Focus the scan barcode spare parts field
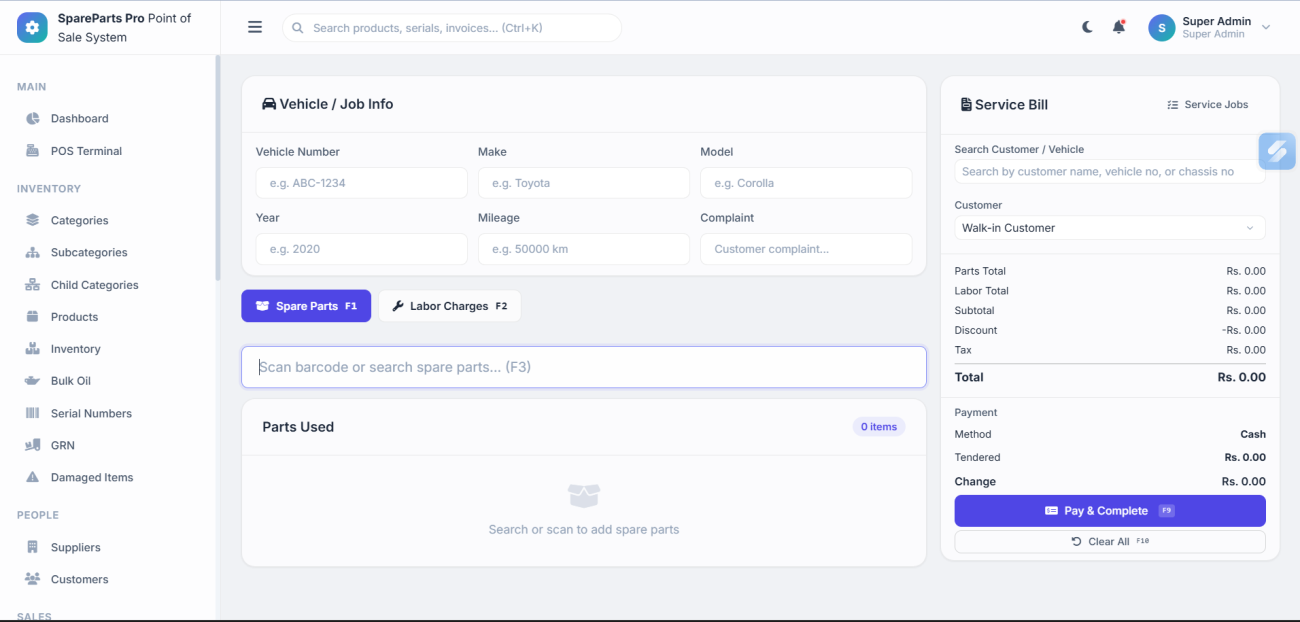The height and width of the screenshot is (622, 1300). coord(584,367)
